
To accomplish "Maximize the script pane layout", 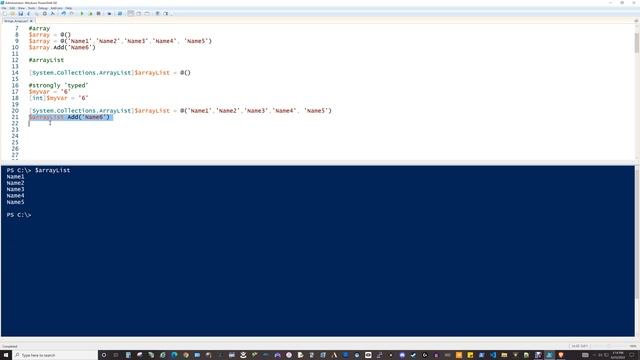I will click(147, 13).
